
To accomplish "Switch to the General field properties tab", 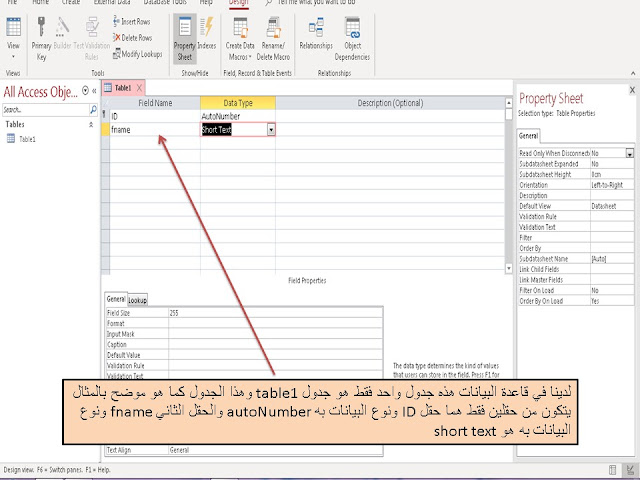I will [x=116, y=299].
